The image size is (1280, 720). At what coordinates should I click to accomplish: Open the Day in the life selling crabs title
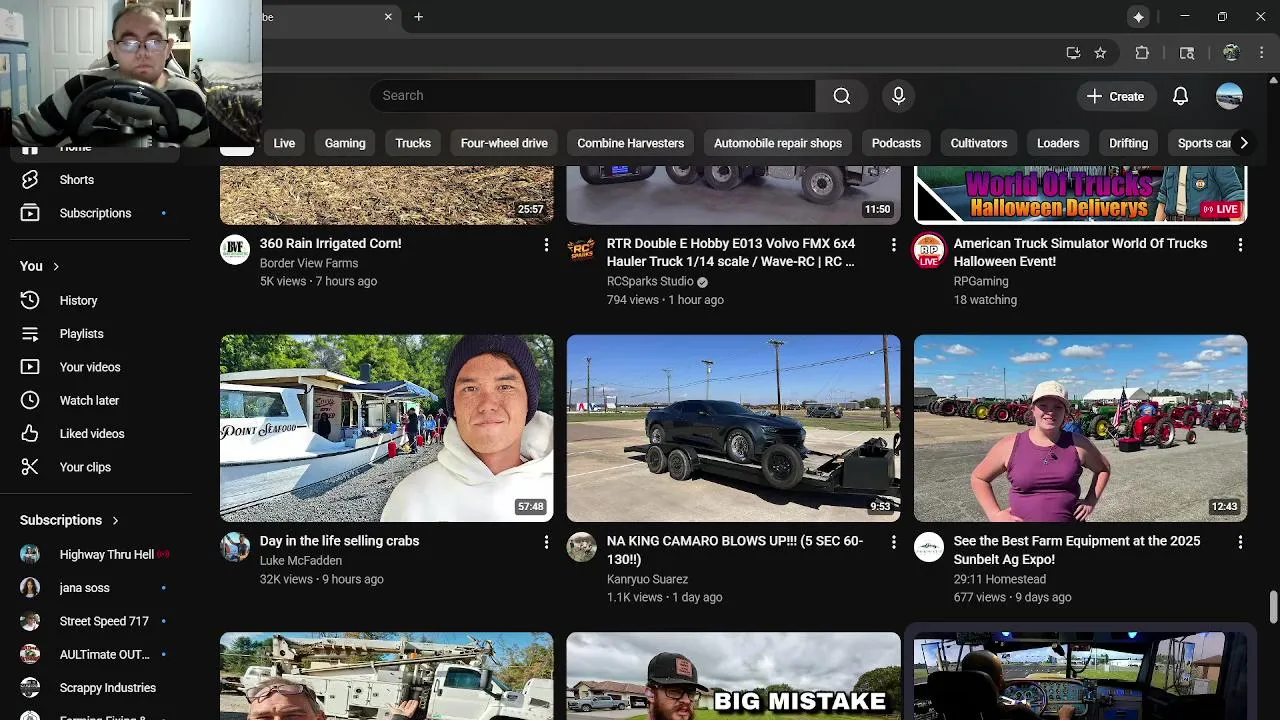[x=339, y=541]
